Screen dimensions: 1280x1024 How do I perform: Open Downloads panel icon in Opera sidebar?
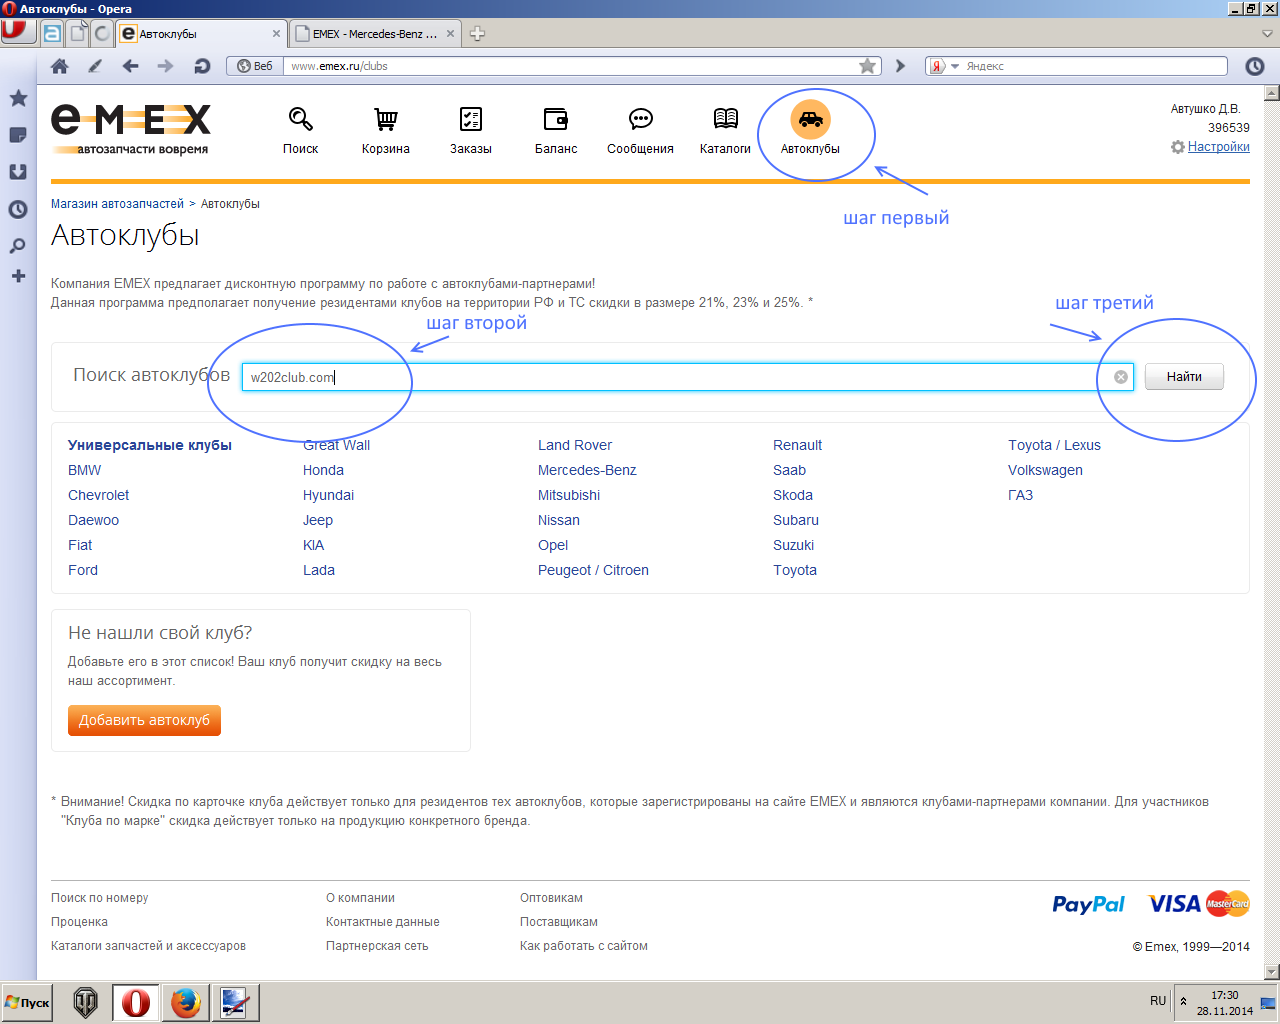(x=18, y=172)
